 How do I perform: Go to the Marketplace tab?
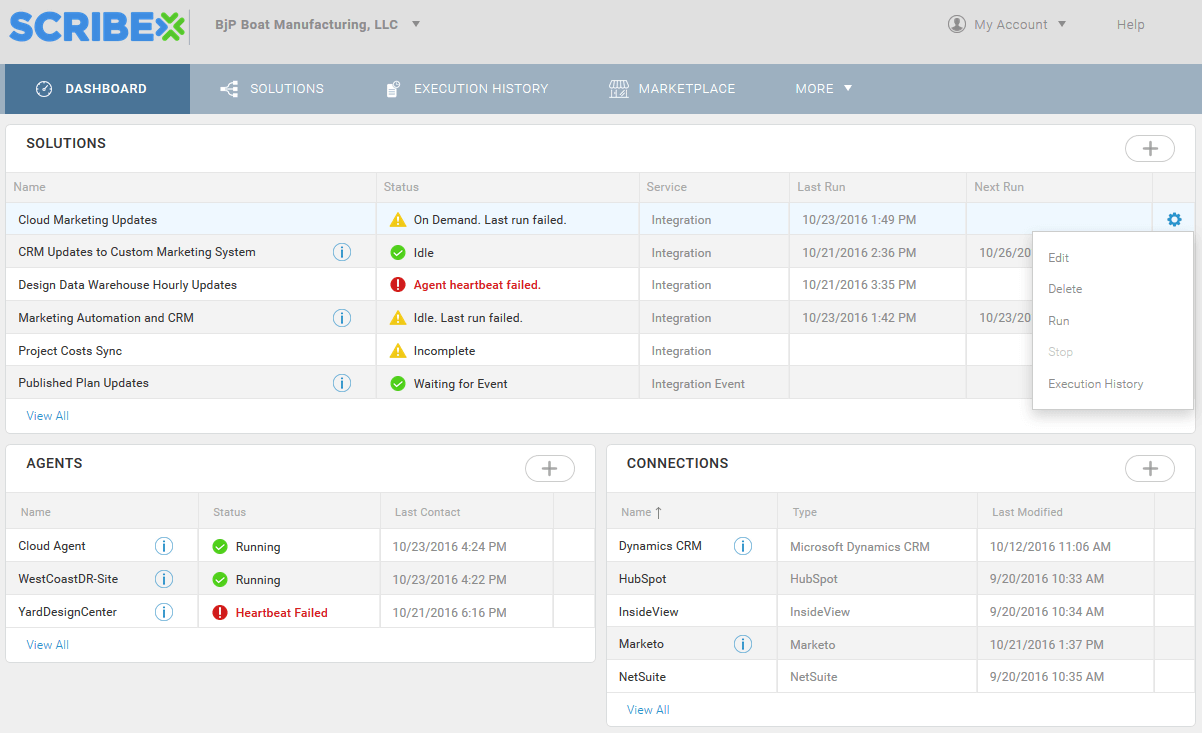coord(673,89)
